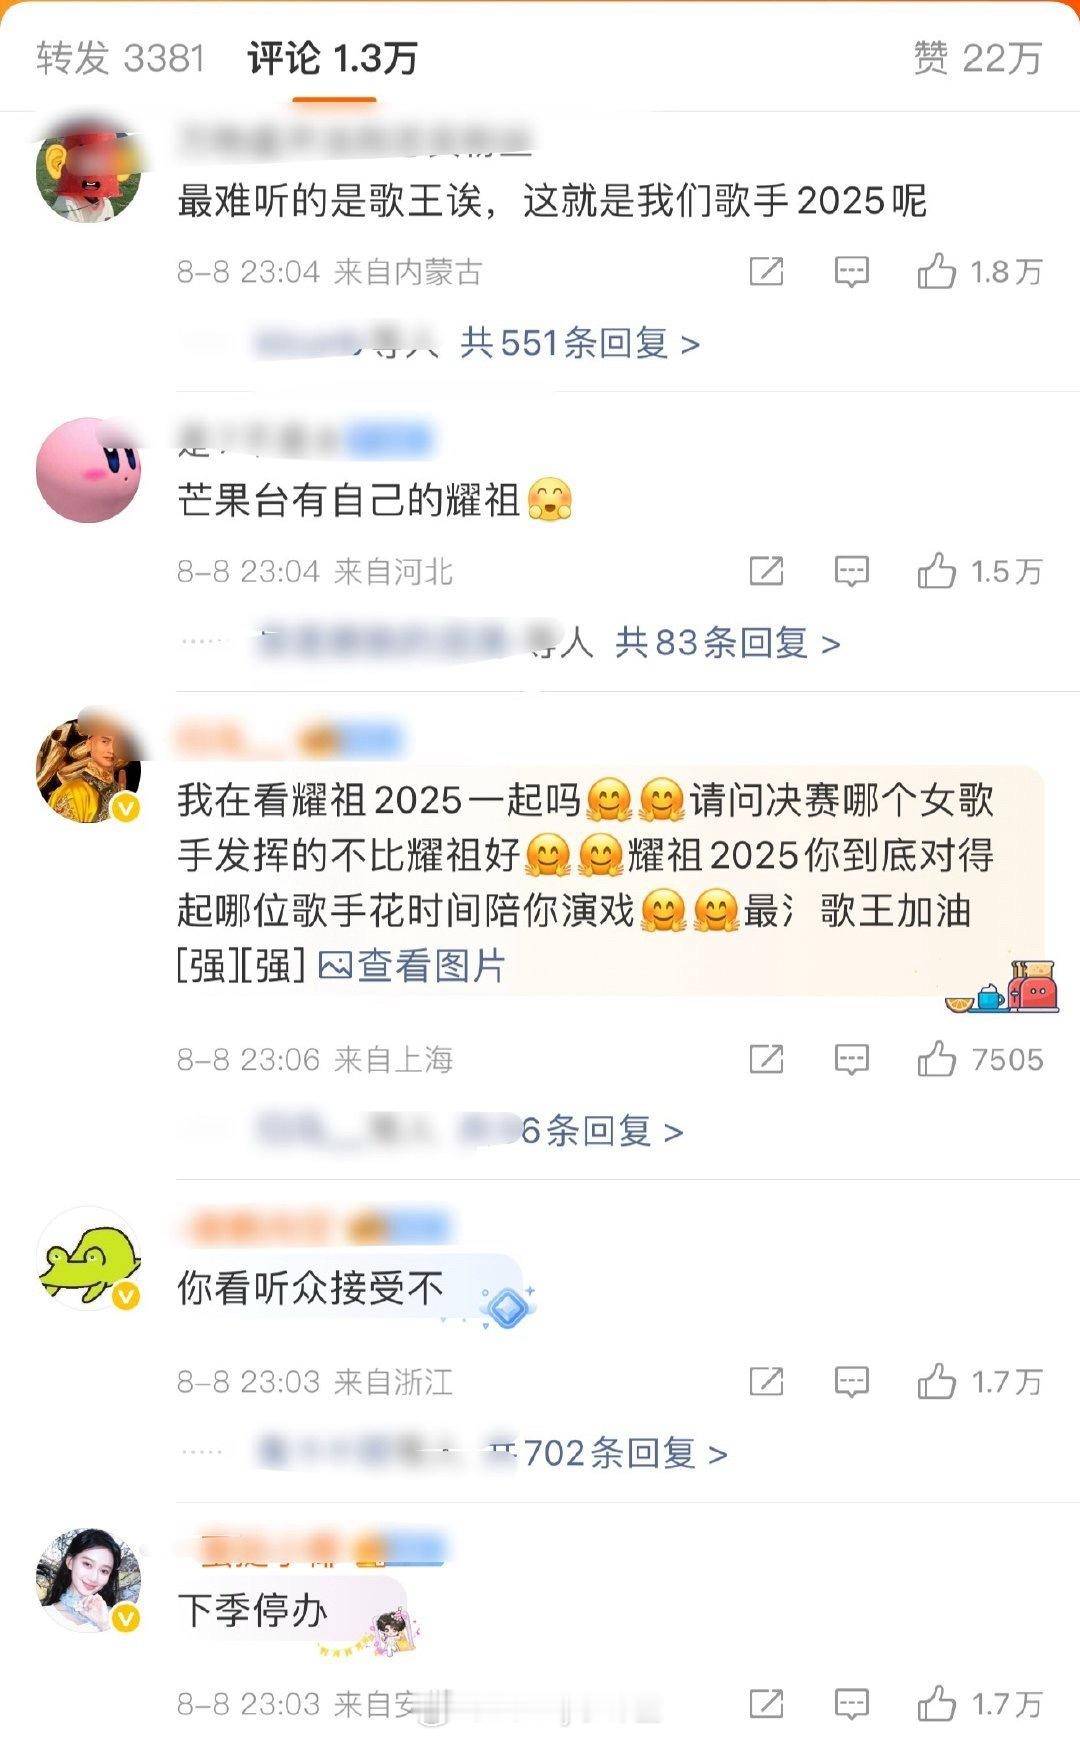
Task: Open the Kirby avatar profile
Action: pos(88,470)
